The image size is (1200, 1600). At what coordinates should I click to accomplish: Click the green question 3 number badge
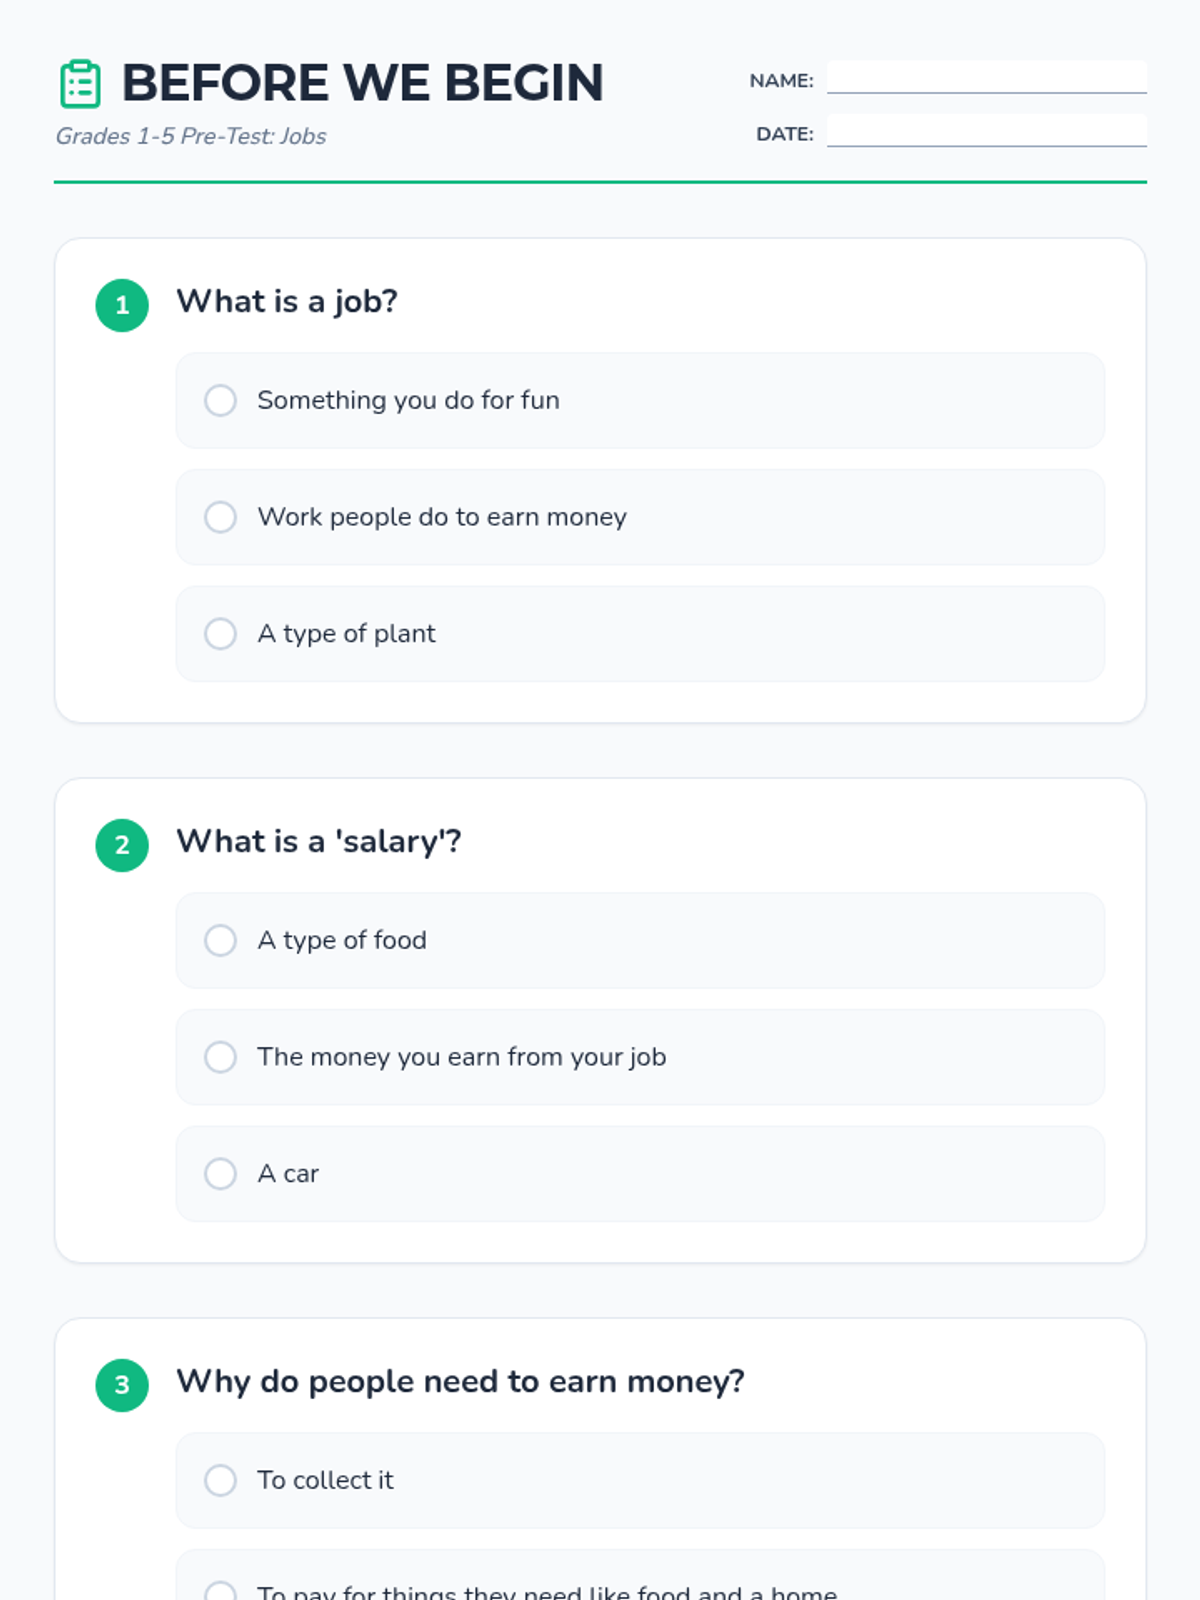point(122,1385)
